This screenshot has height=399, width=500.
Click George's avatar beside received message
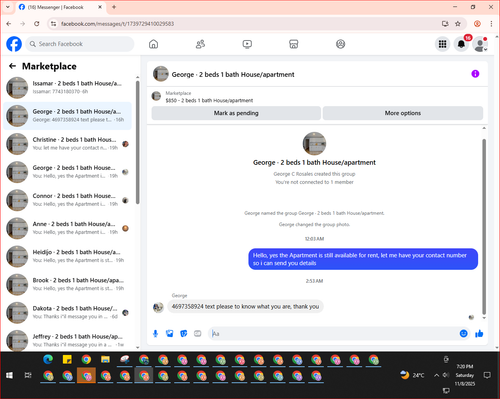click(158, 307)
